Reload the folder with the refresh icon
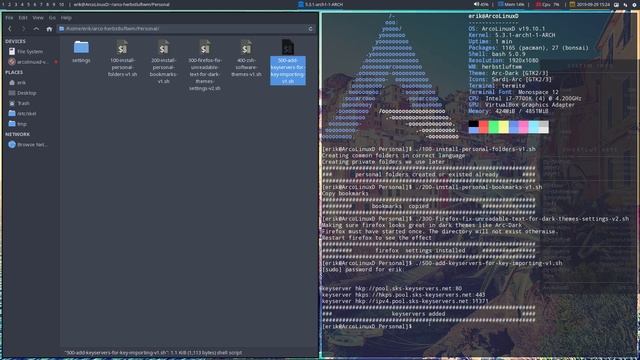 [x=310, y=29]
